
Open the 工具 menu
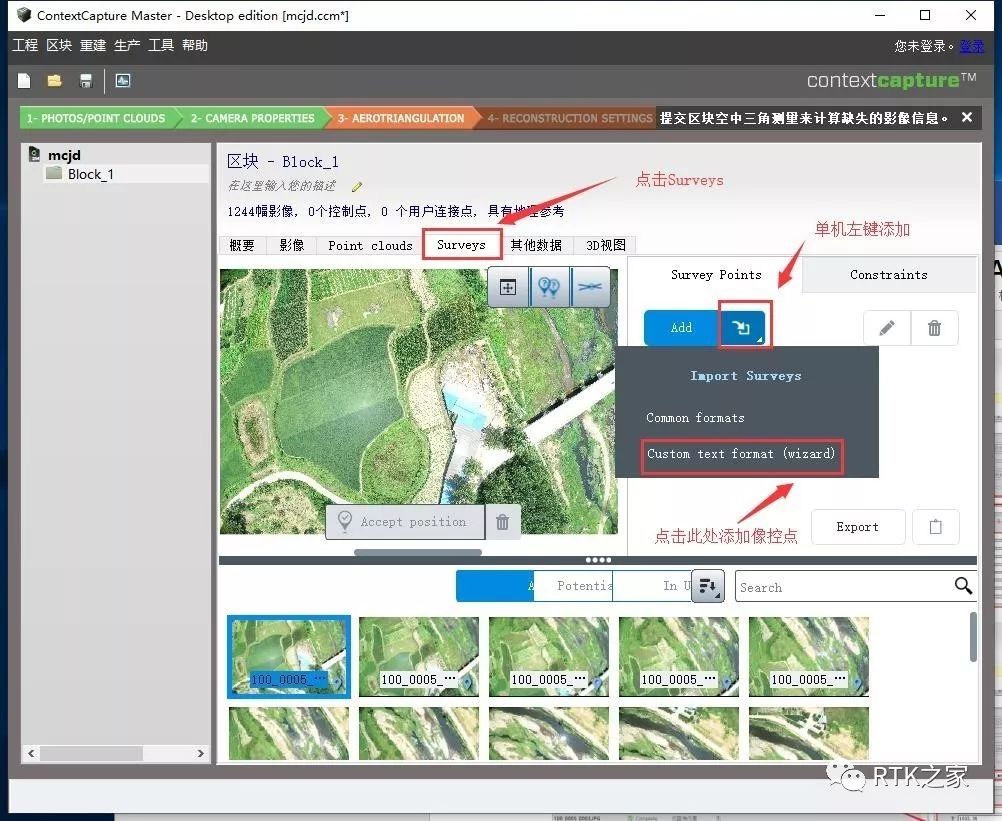point(160,45)
